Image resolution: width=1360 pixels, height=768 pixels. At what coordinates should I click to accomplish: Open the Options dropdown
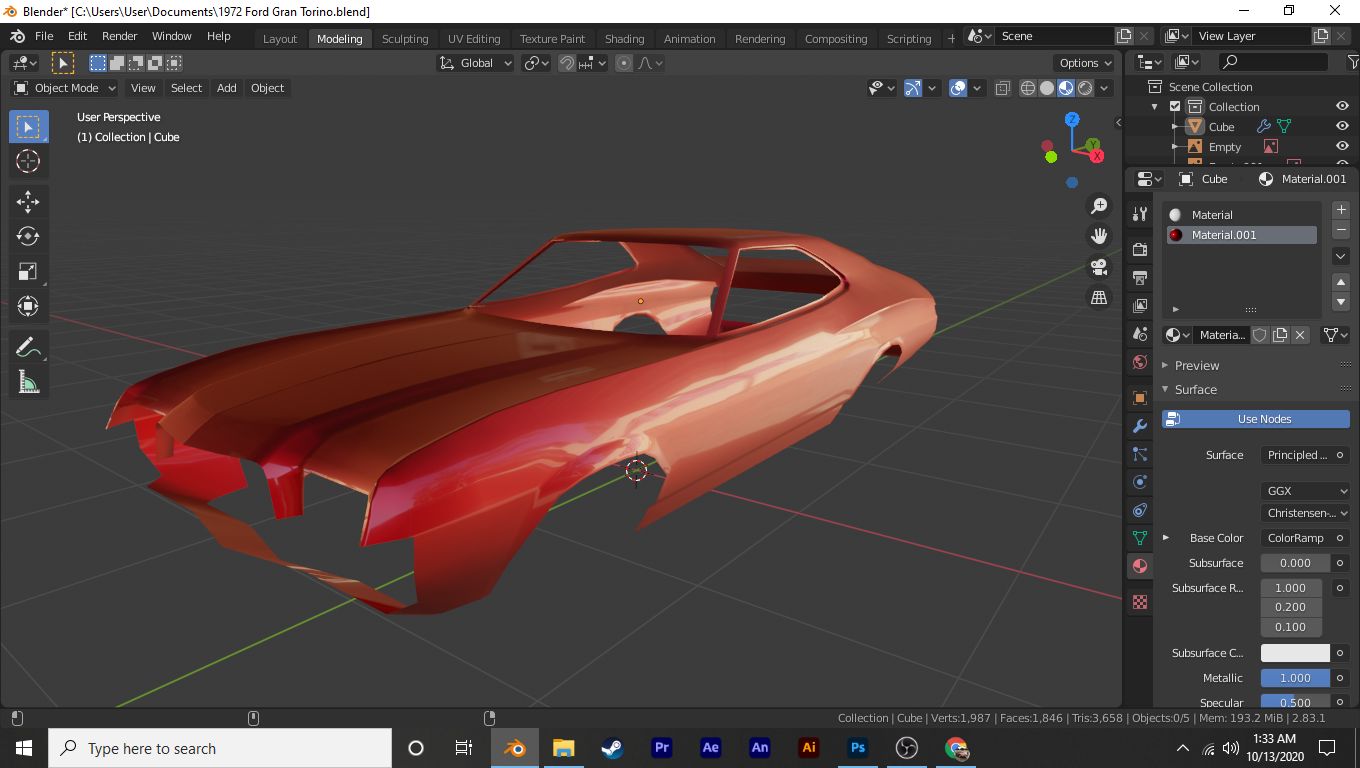click(x=1085, y=63)
